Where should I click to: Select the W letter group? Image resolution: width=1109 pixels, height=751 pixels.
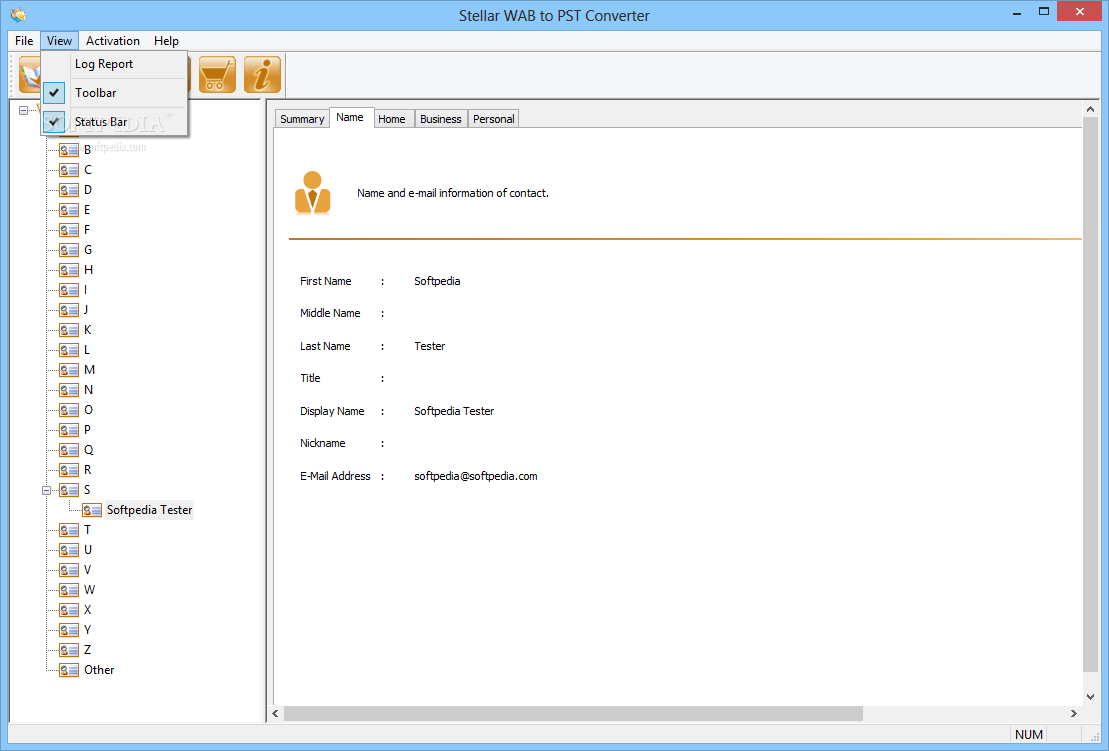tap(89, 590)
